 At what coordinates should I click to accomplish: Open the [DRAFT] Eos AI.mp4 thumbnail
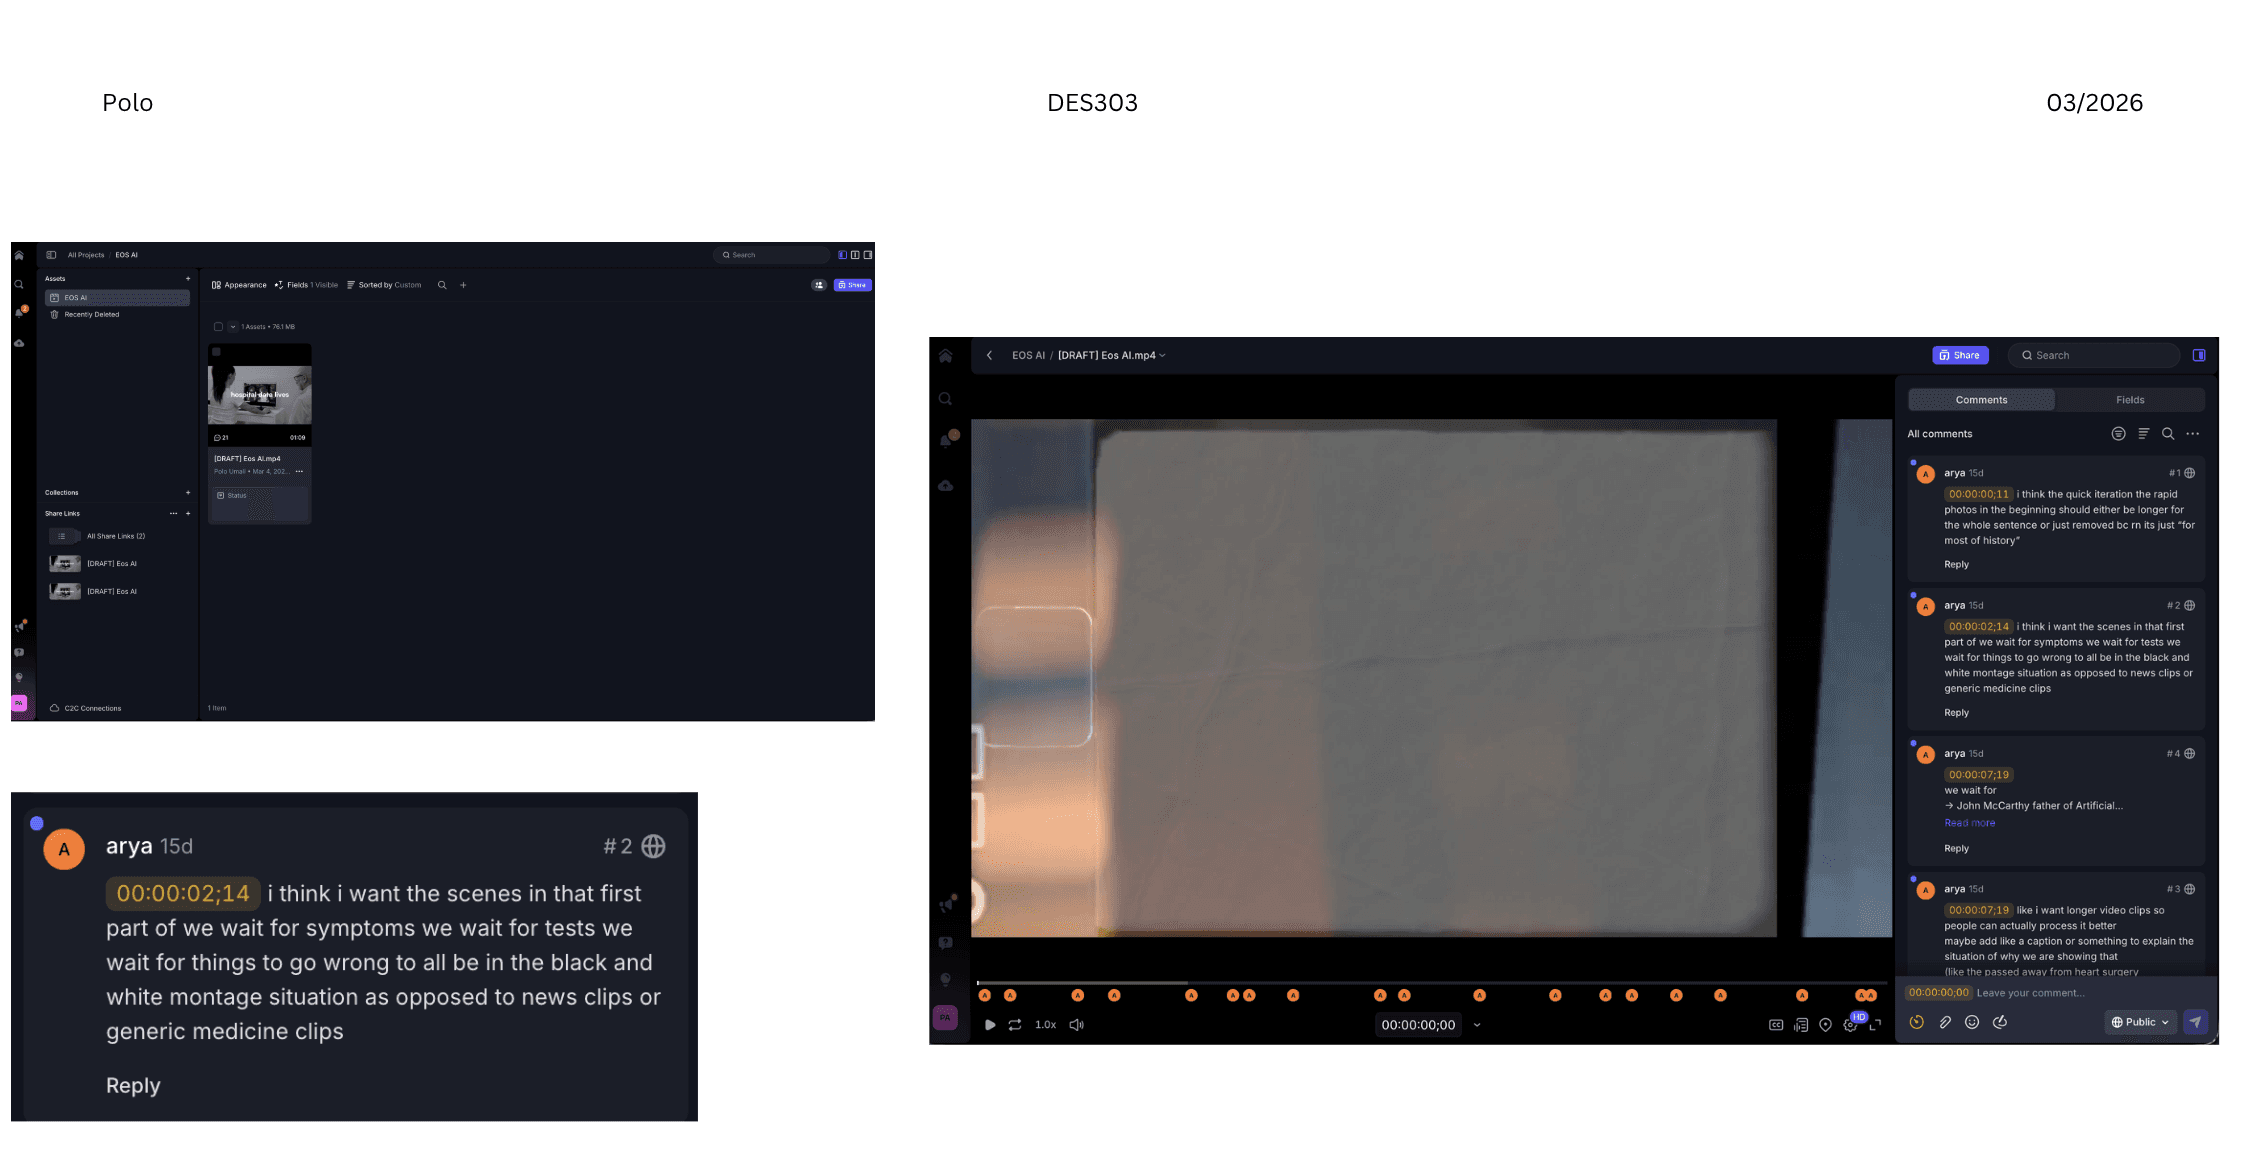point(260,394)
